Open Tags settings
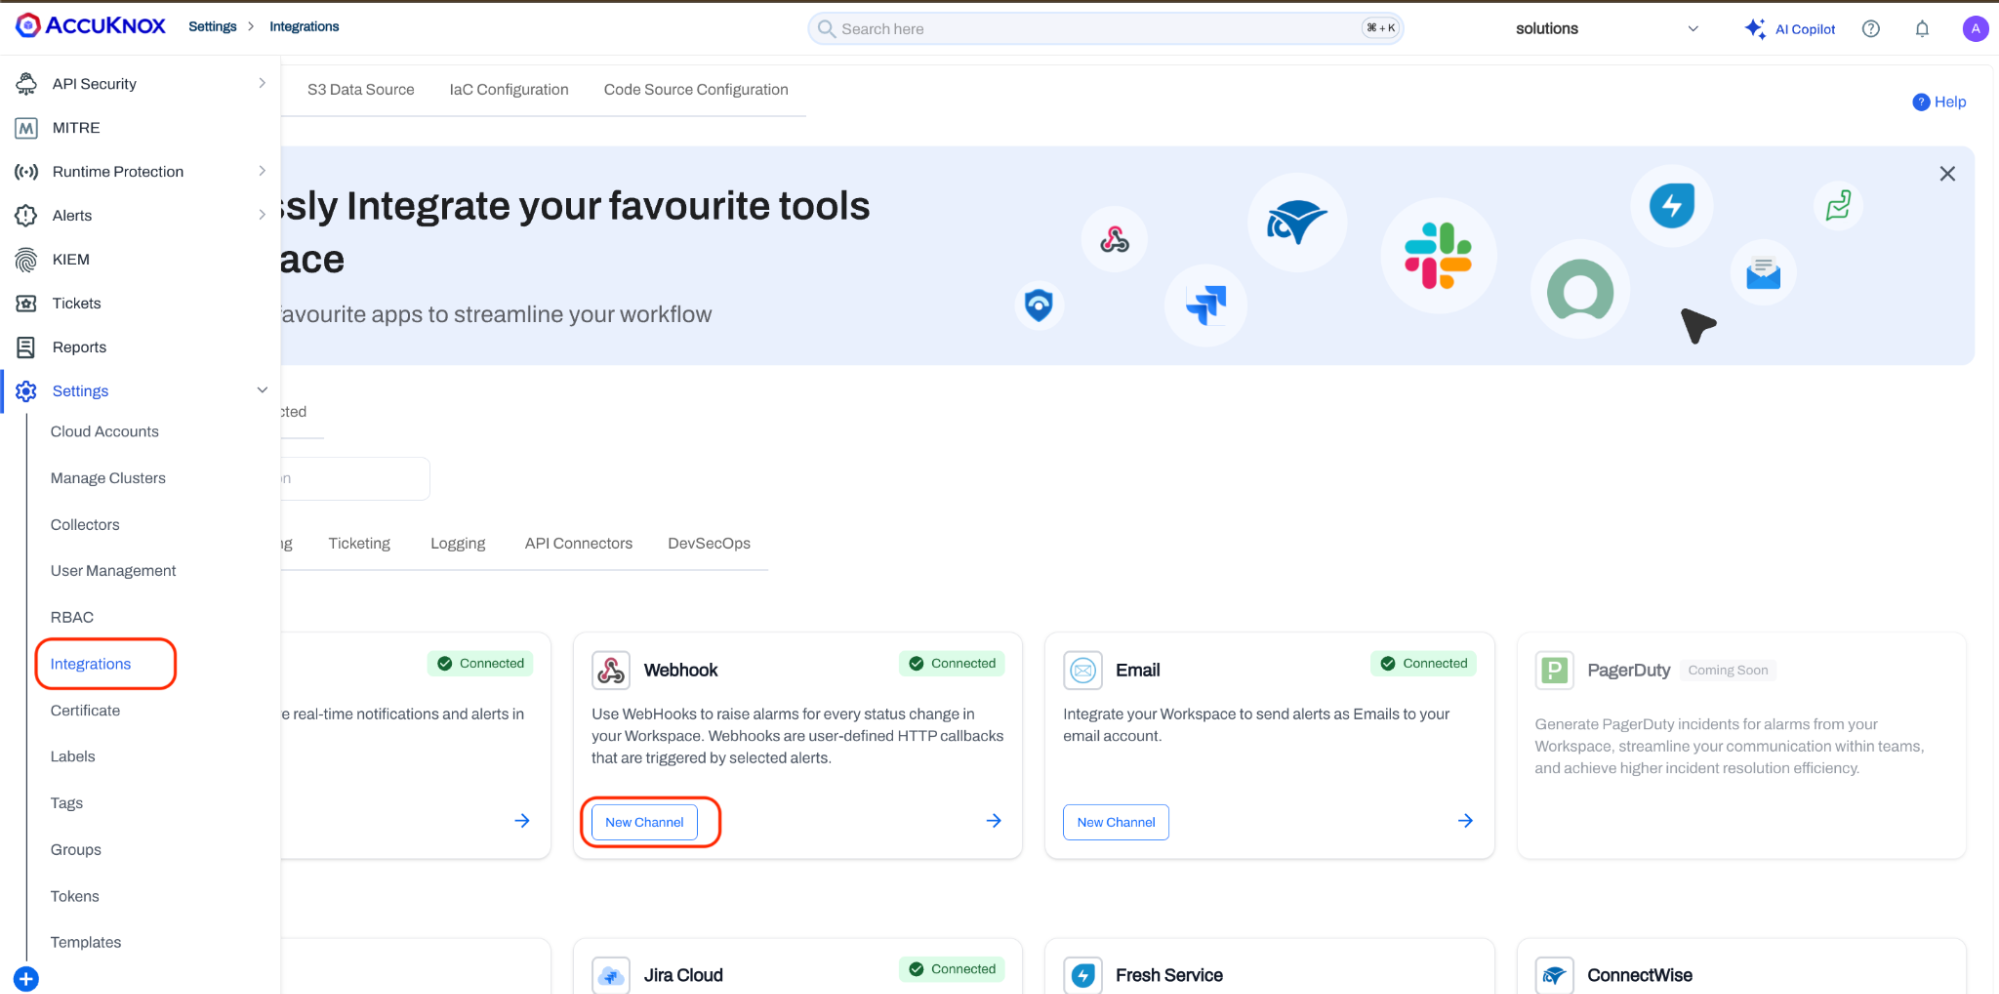The image size is (1999, 994). coord(67,804)
